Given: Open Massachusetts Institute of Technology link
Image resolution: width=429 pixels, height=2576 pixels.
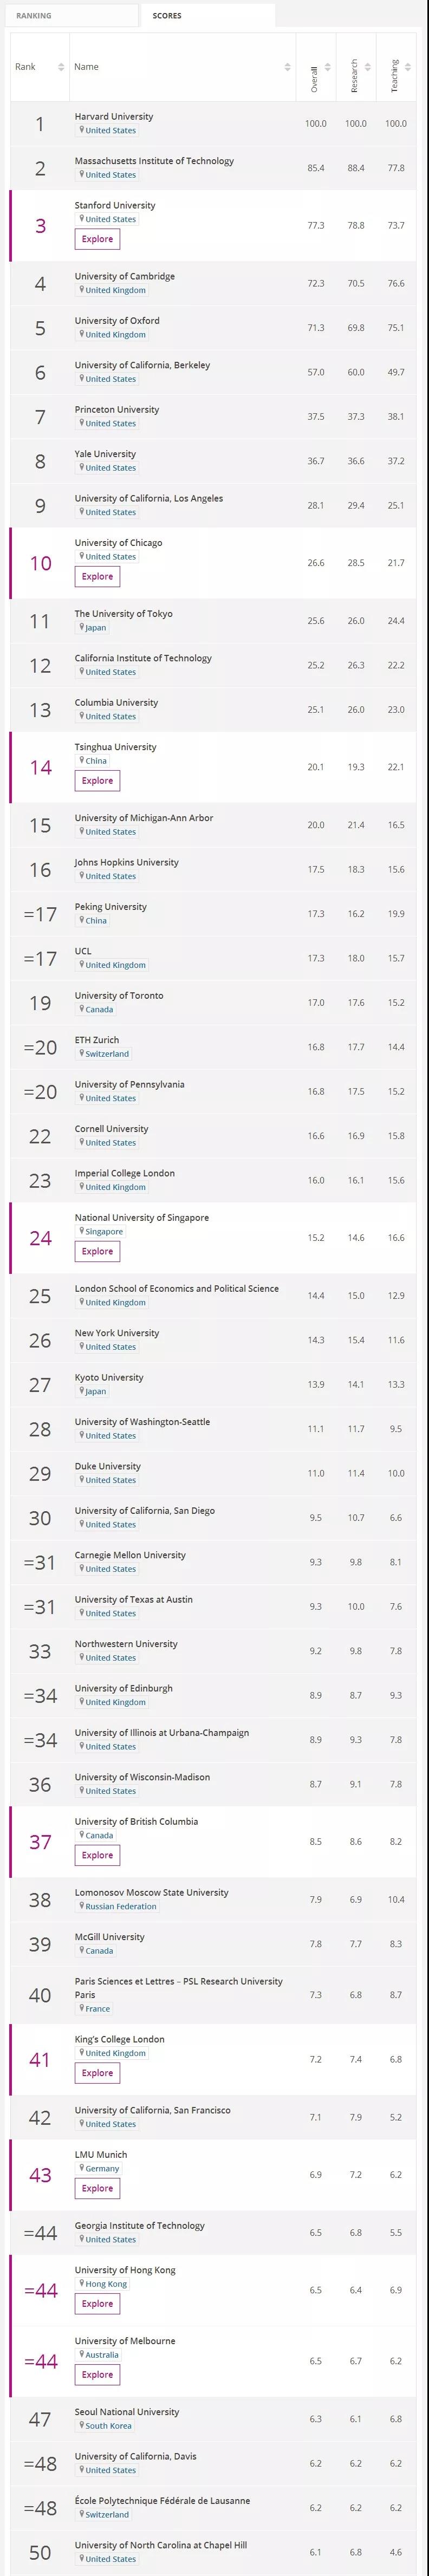Looking at the screenshot, I should pos(154,160).
